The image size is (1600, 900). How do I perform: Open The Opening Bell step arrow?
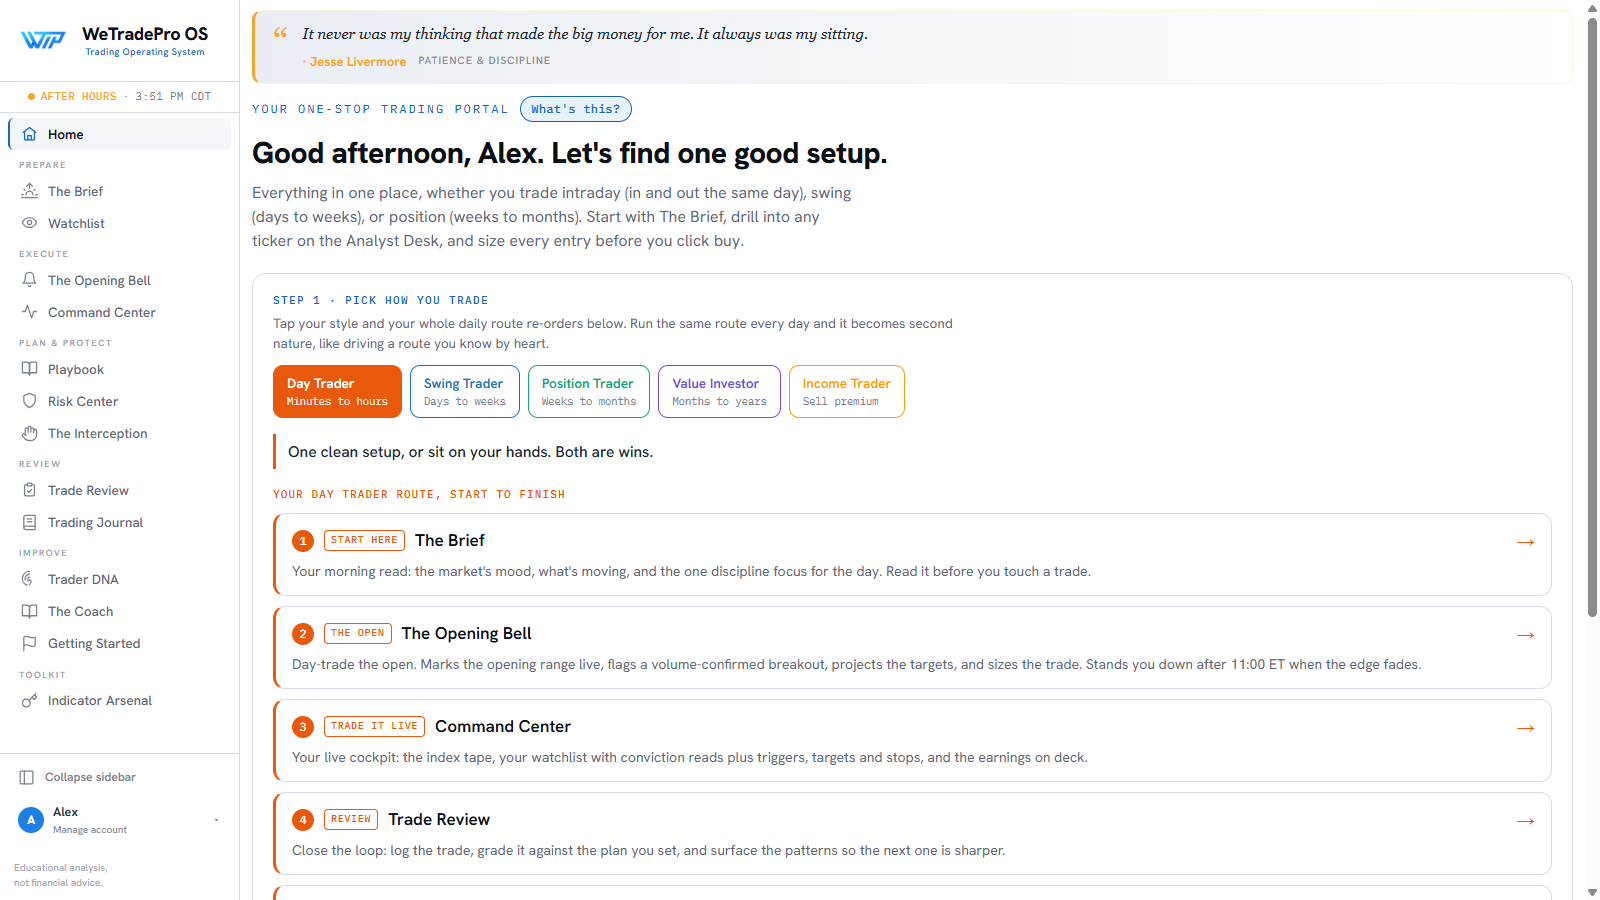[x=1526, y=635]
